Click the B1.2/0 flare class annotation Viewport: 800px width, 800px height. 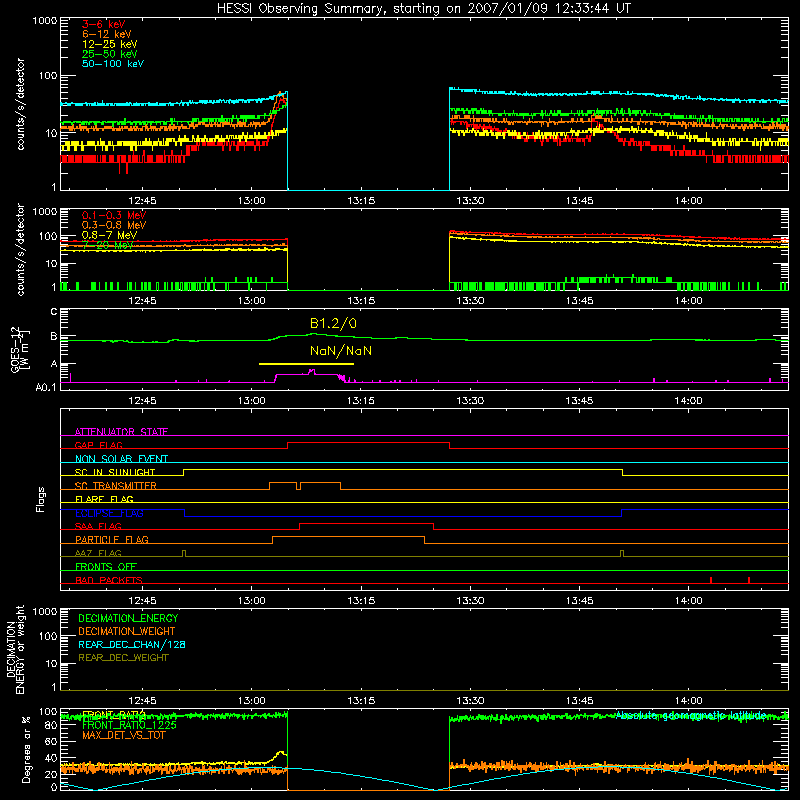[333, 323]
